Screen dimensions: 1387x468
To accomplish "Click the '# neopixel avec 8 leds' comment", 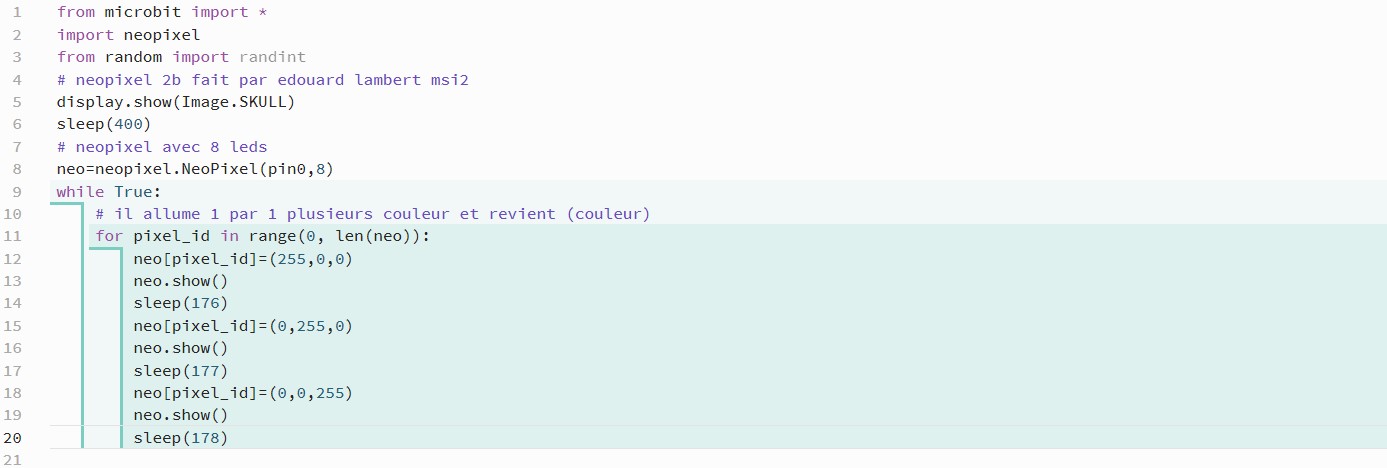I will [162, 146].
